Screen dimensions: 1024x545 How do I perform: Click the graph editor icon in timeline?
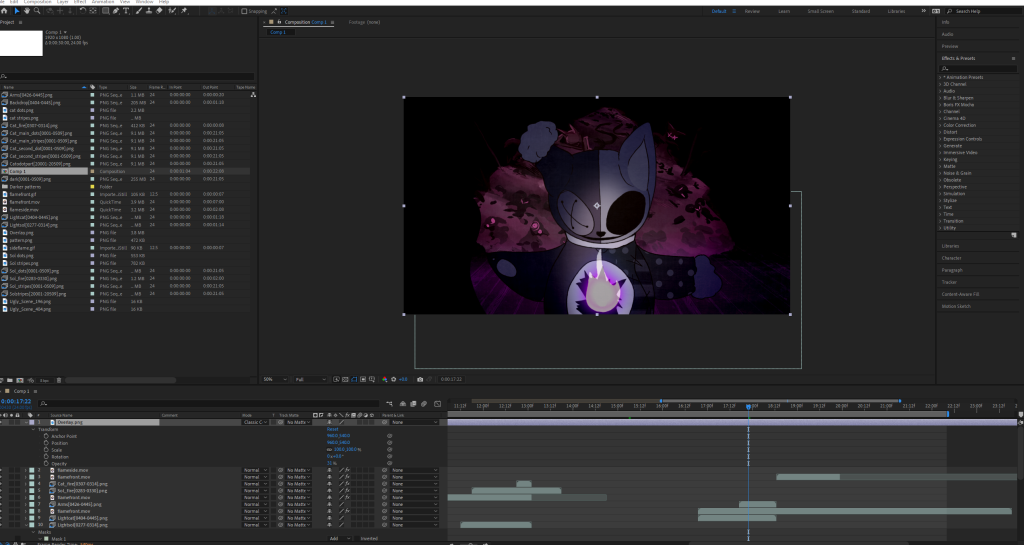(x=438, y=404)
